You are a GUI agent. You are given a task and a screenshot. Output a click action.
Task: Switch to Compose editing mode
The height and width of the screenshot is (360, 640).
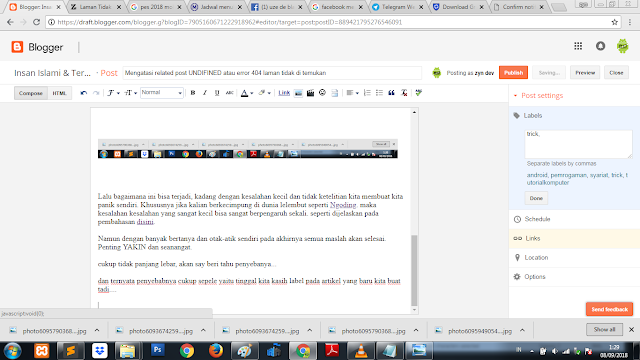pyautogui.click(x=31, y=93)
